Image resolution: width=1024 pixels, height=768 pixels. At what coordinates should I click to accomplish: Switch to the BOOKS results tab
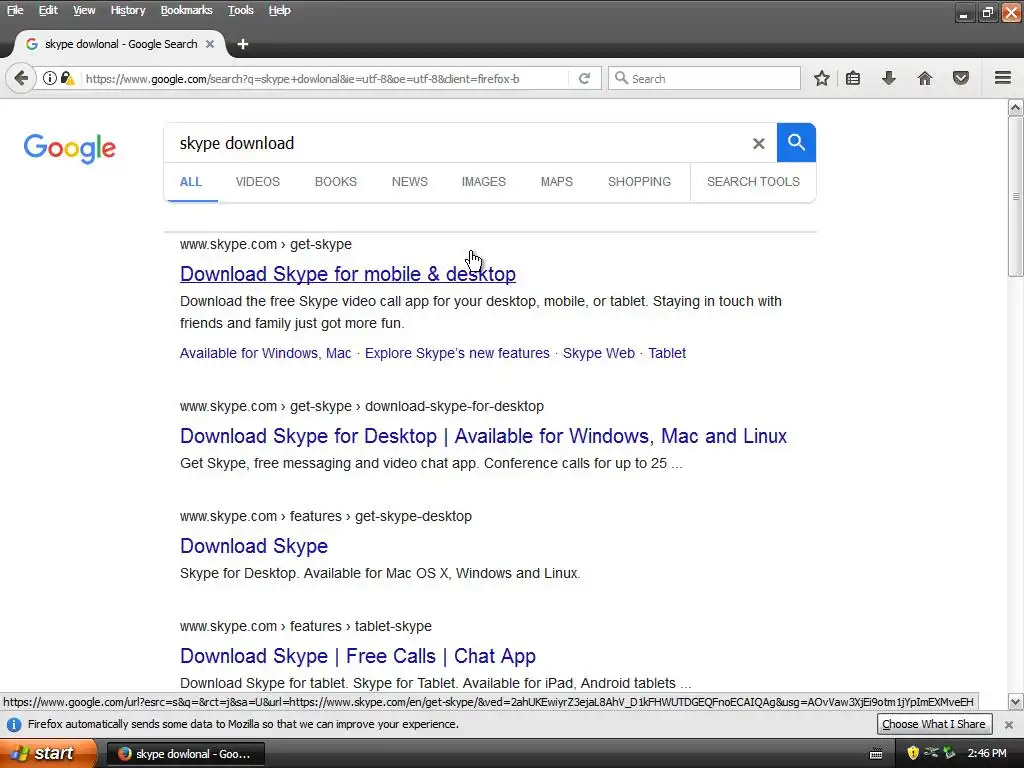point(336,182)
